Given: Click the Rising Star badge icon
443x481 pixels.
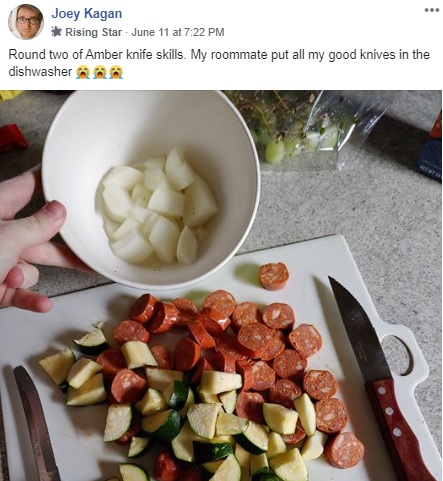Looking at the screenshot, I should pyautogui.click(x=57, y=32).
